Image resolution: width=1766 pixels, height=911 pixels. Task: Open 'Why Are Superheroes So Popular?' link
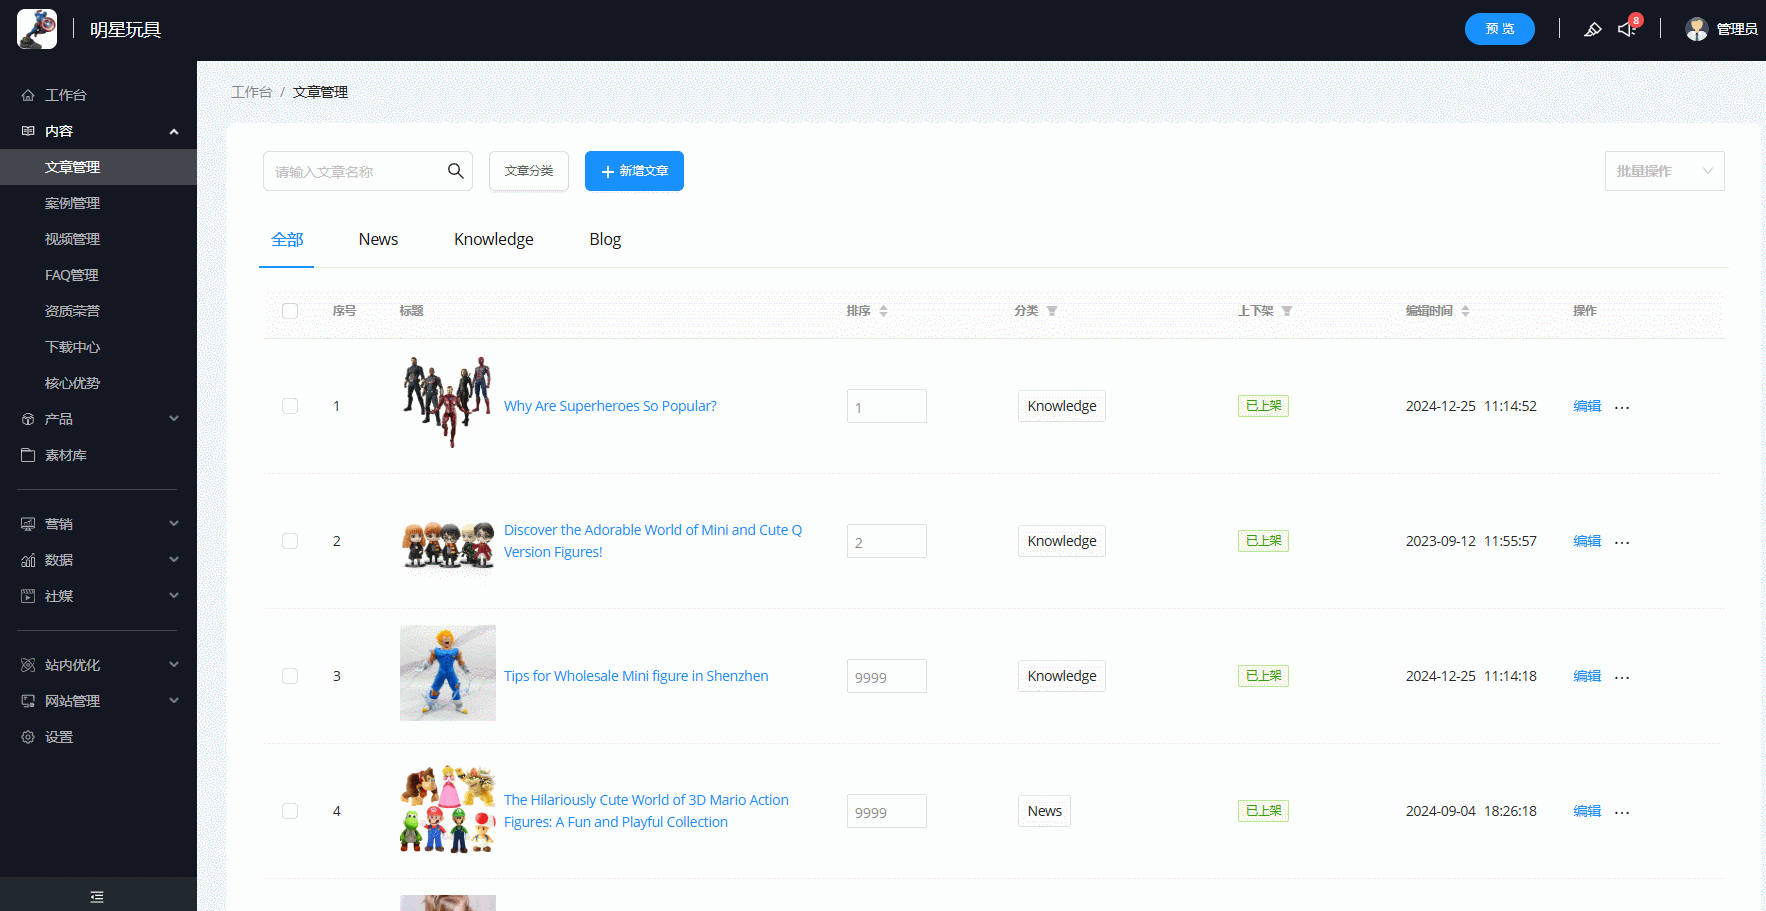pyautogui.click(x=610, y=406)
